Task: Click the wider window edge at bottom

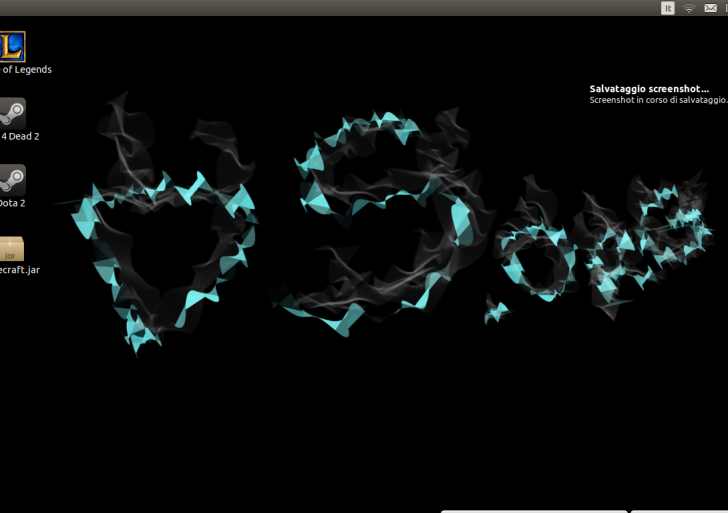Action: [534, 510]
